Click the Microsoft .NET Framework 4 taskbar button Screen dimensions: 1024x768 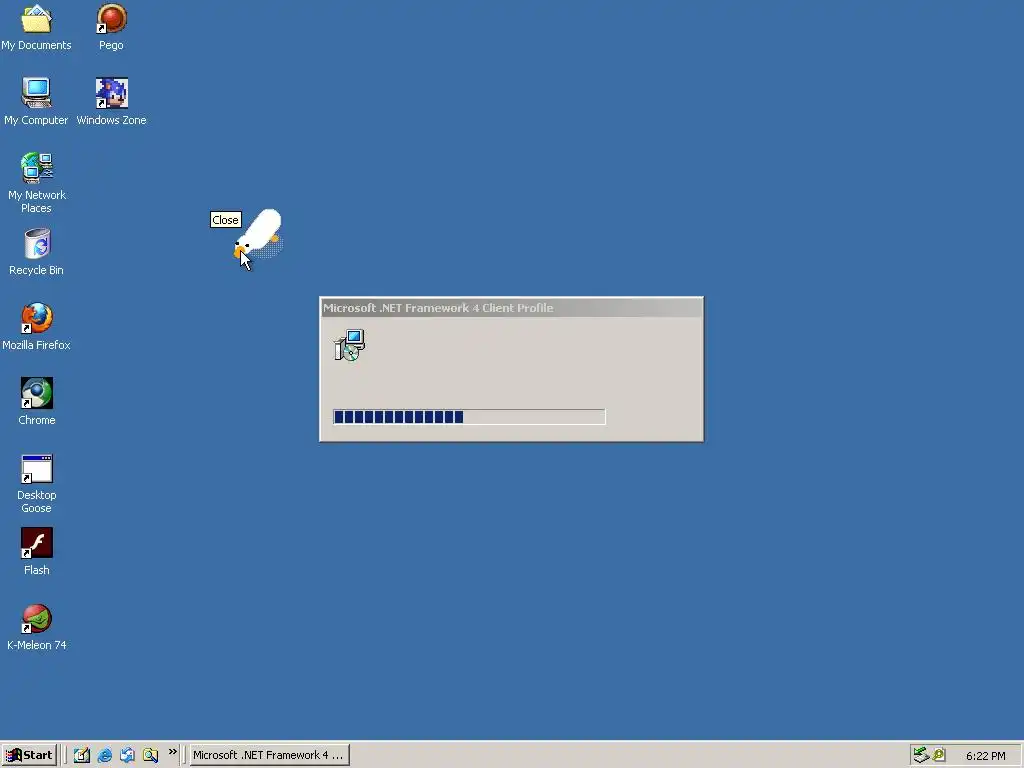[269, 755]
